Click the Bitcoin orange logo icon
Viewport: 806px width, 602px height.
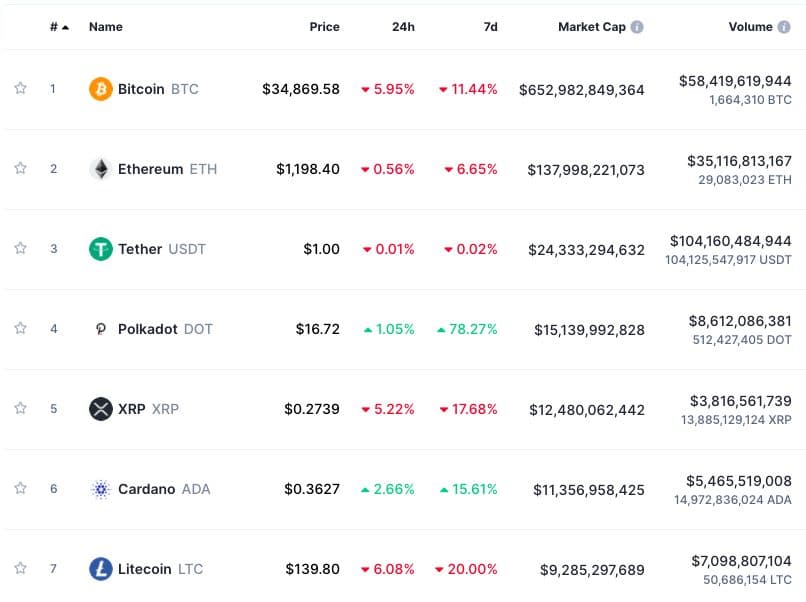point(101,89)
